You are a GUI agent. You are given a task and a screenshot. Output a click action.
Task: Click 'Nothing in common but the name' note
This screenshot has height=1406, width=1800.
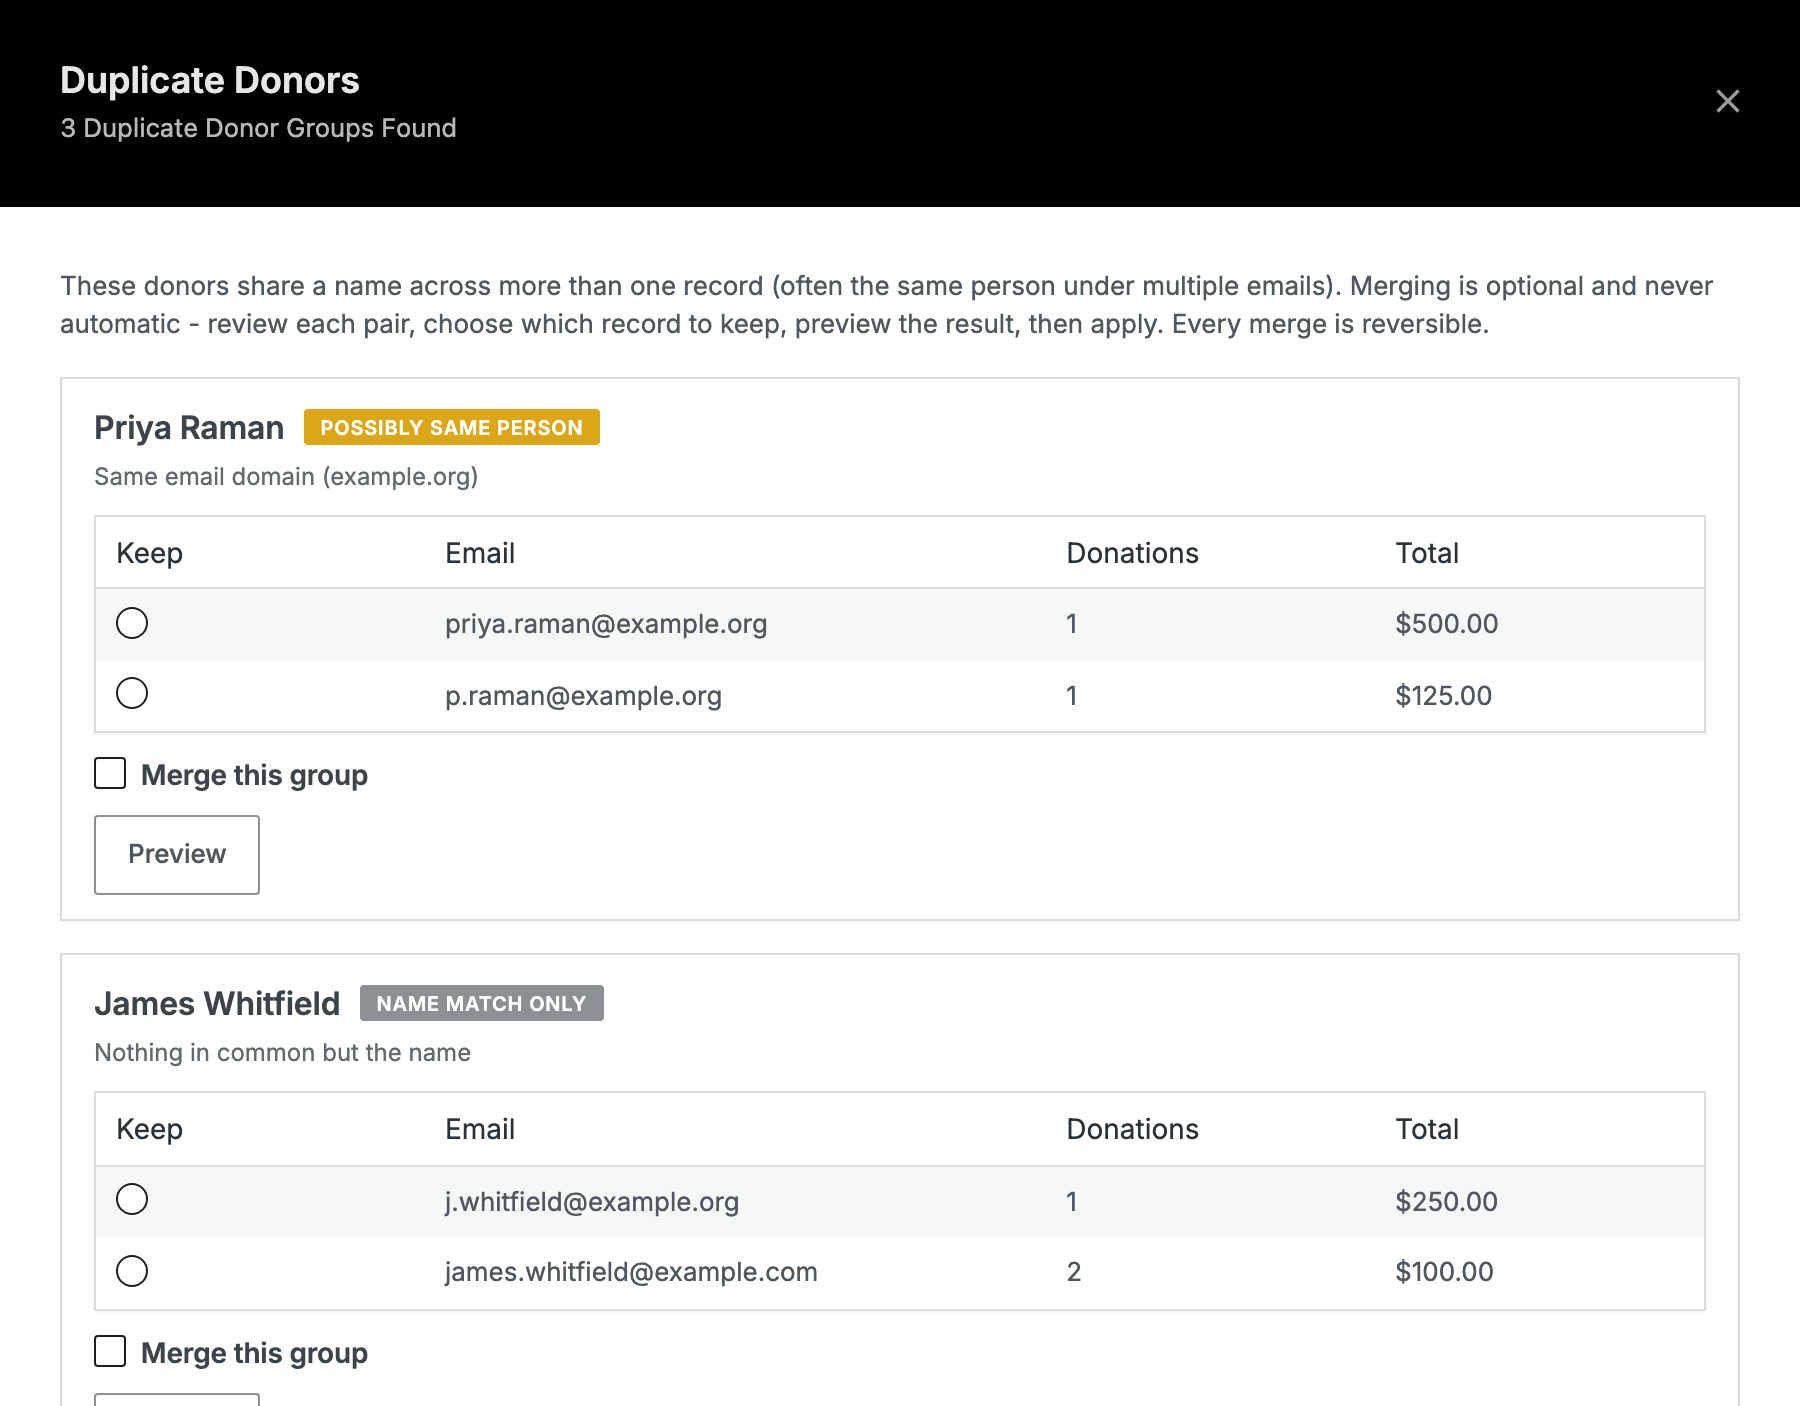[282, 1053]
